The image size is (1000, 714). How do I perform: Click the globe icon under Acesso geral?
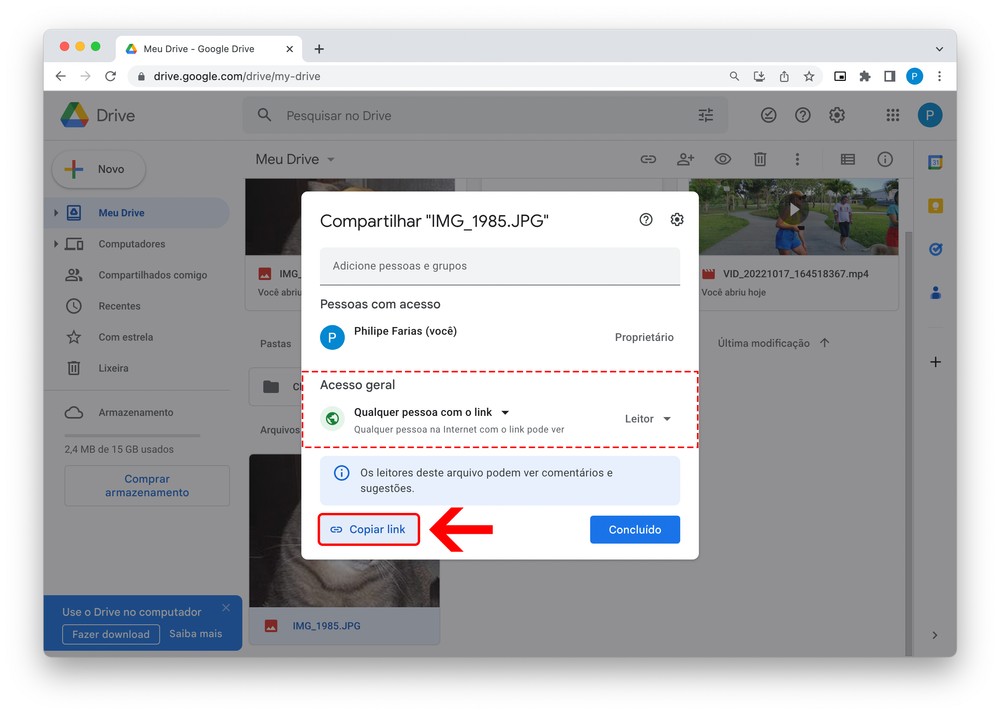(332, 419)
